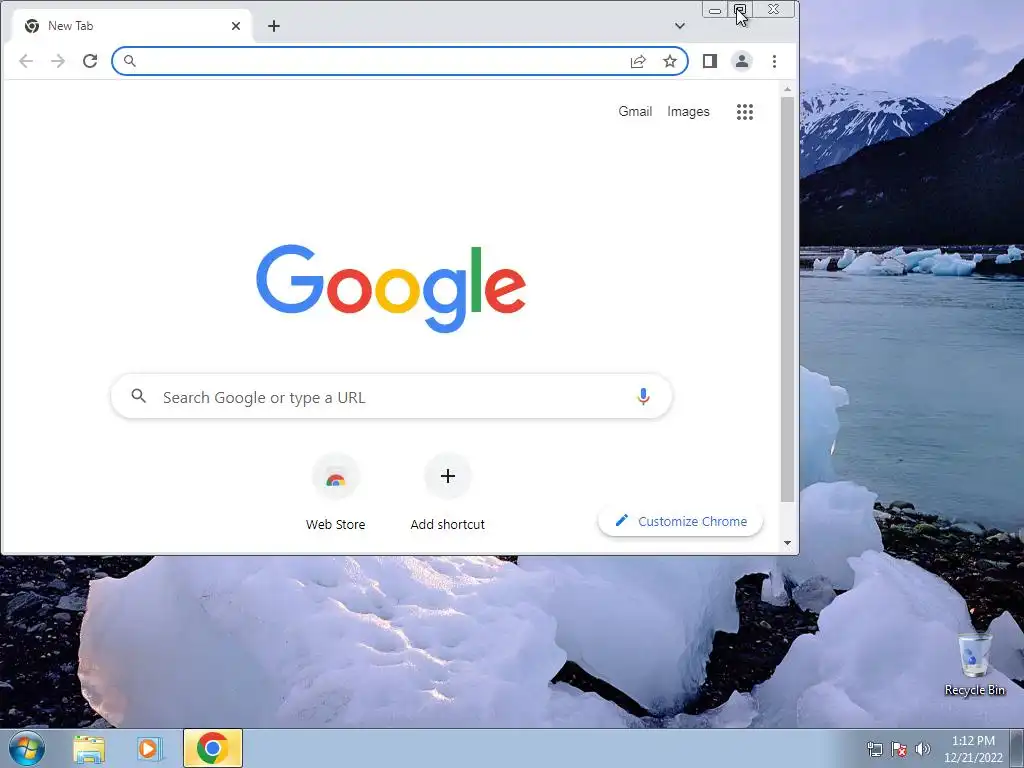
Task: Open the Chrome three-dot menu
Action: click(x=775, y=61)
